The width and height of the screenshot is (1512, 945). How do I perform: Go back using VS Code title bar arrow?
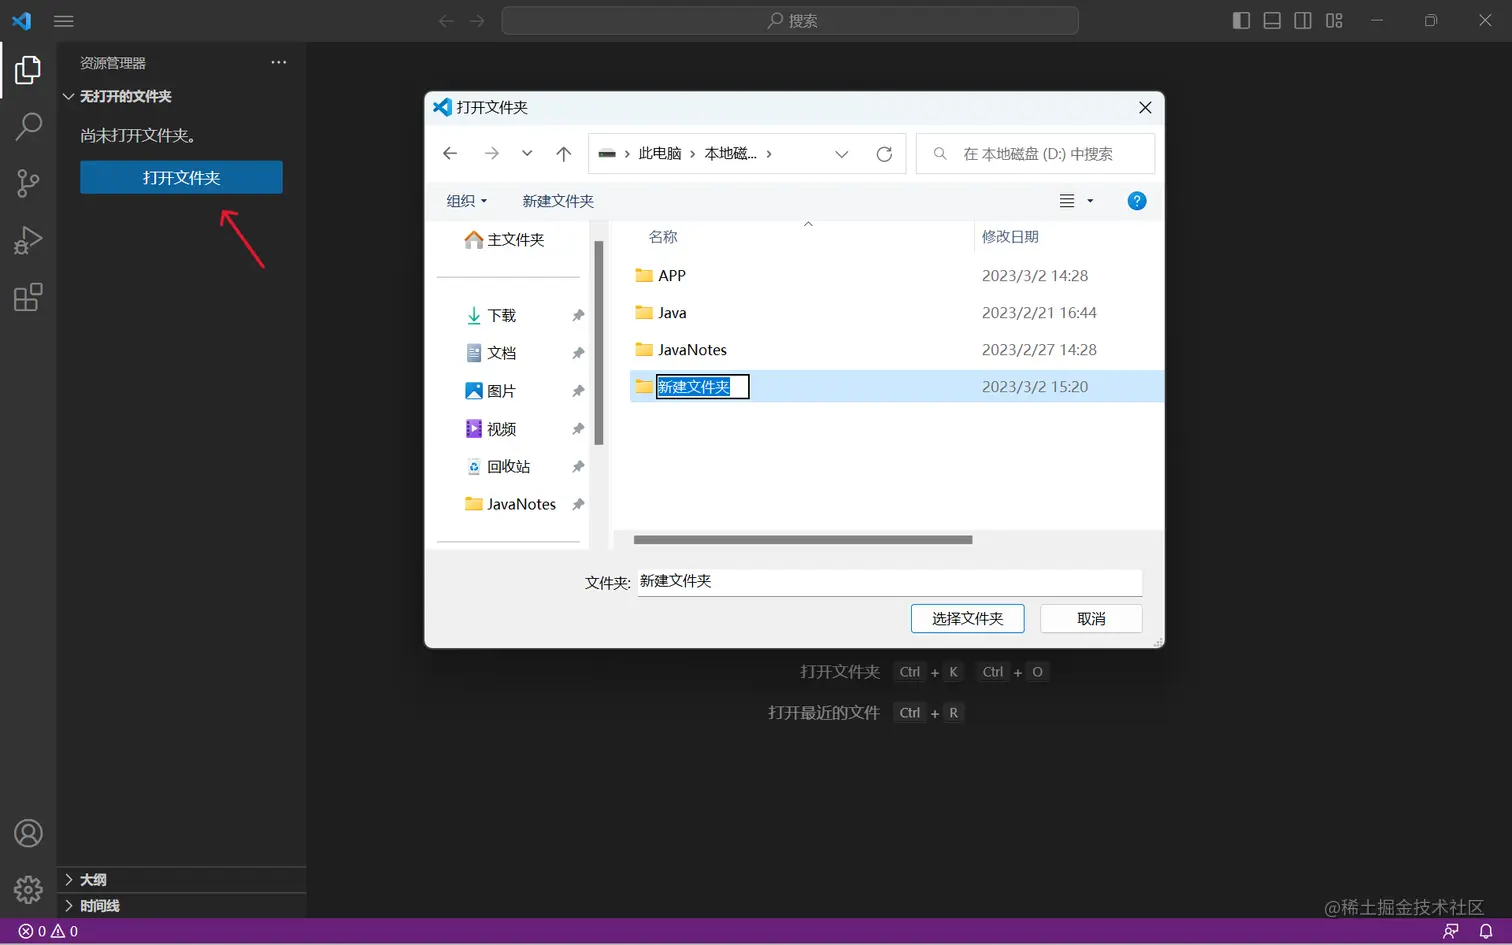(x=446, y=21)
